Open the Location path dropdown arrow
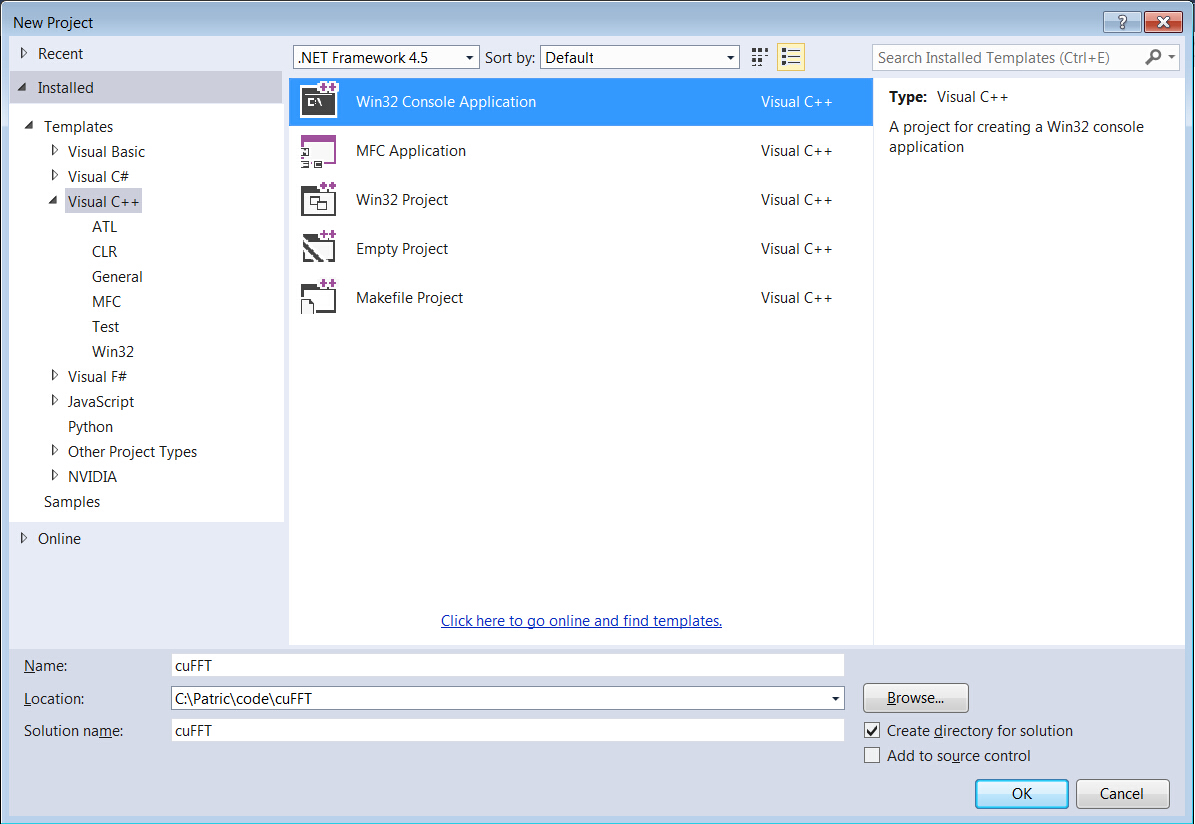Image resolution: width=1195 pixels, height=824 pixels. pyautogui.click(x=835, y=698)
